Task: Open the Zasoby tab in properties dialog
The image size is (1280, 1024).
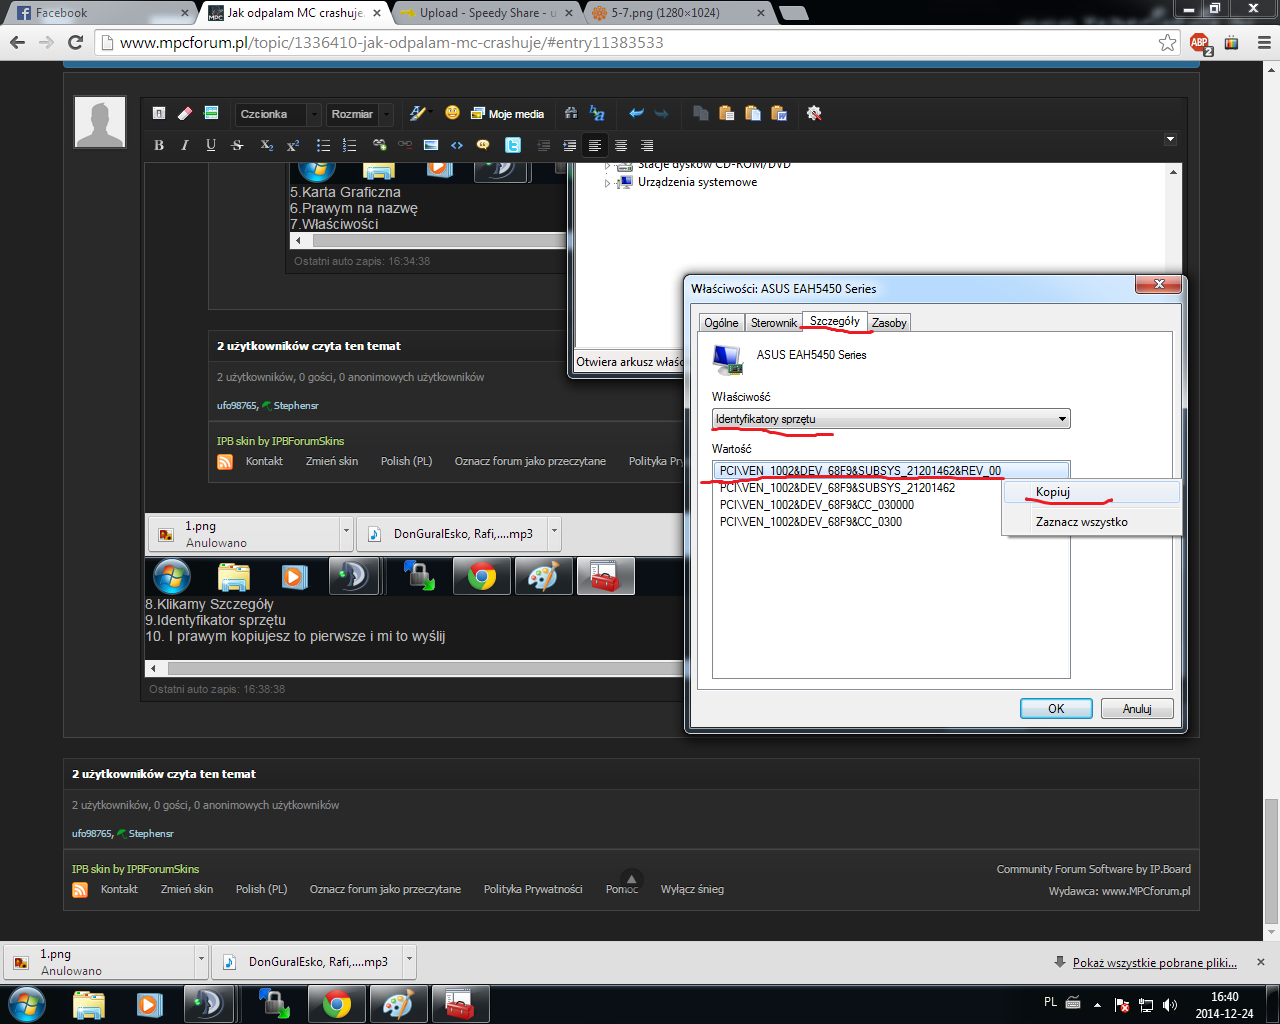Action: 889,323
